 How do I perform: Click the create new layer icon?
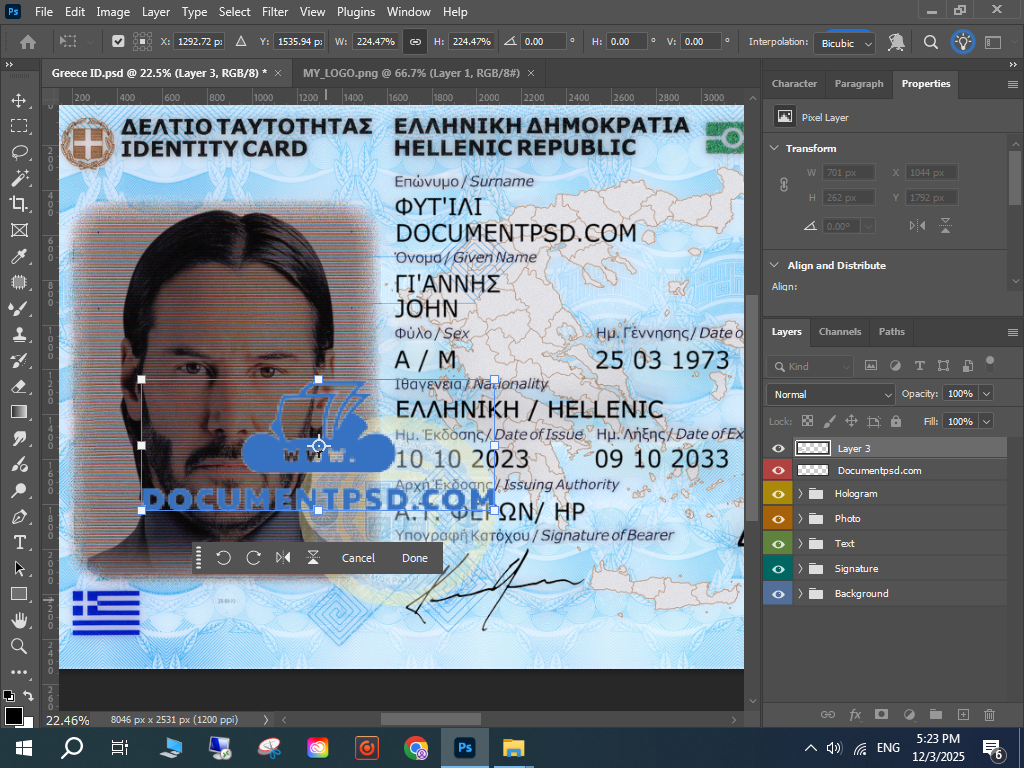(x=963, y=714)
